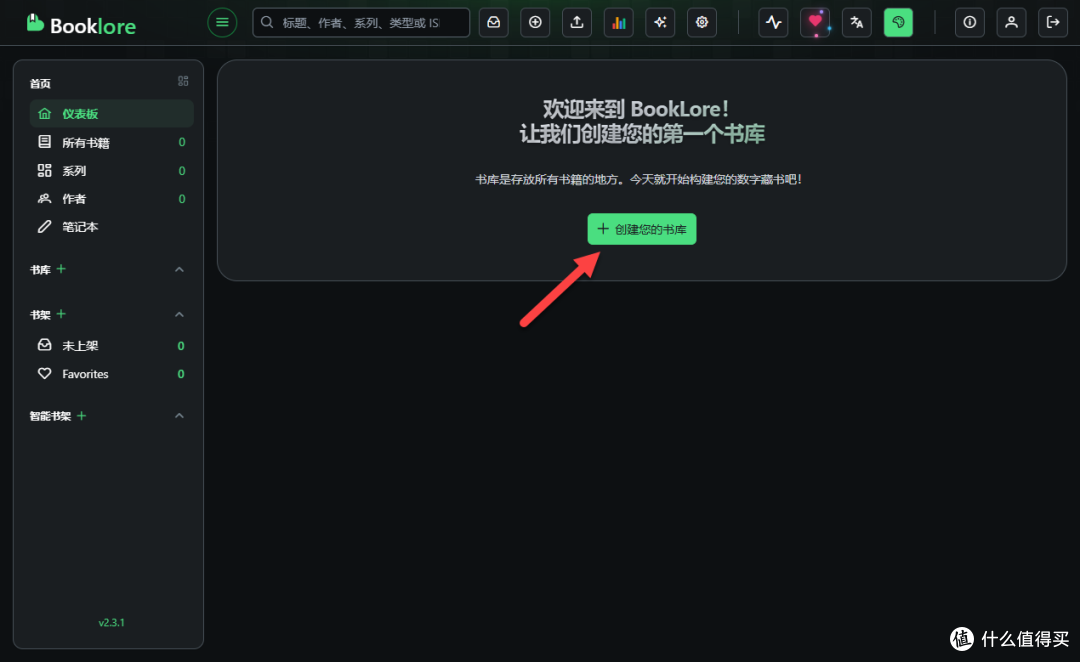
Task: Click version label v2.3.1
Action: 112,622
